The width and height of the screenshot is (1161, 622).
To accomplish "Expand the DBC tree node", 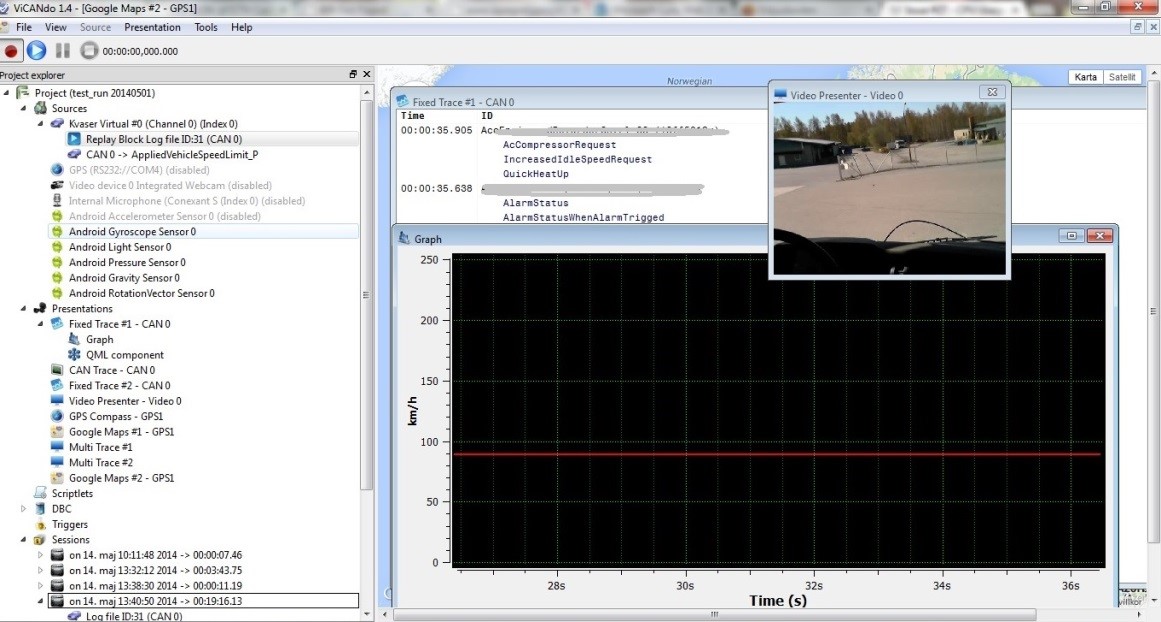I will pyautogui.click(x=24, y=509).
